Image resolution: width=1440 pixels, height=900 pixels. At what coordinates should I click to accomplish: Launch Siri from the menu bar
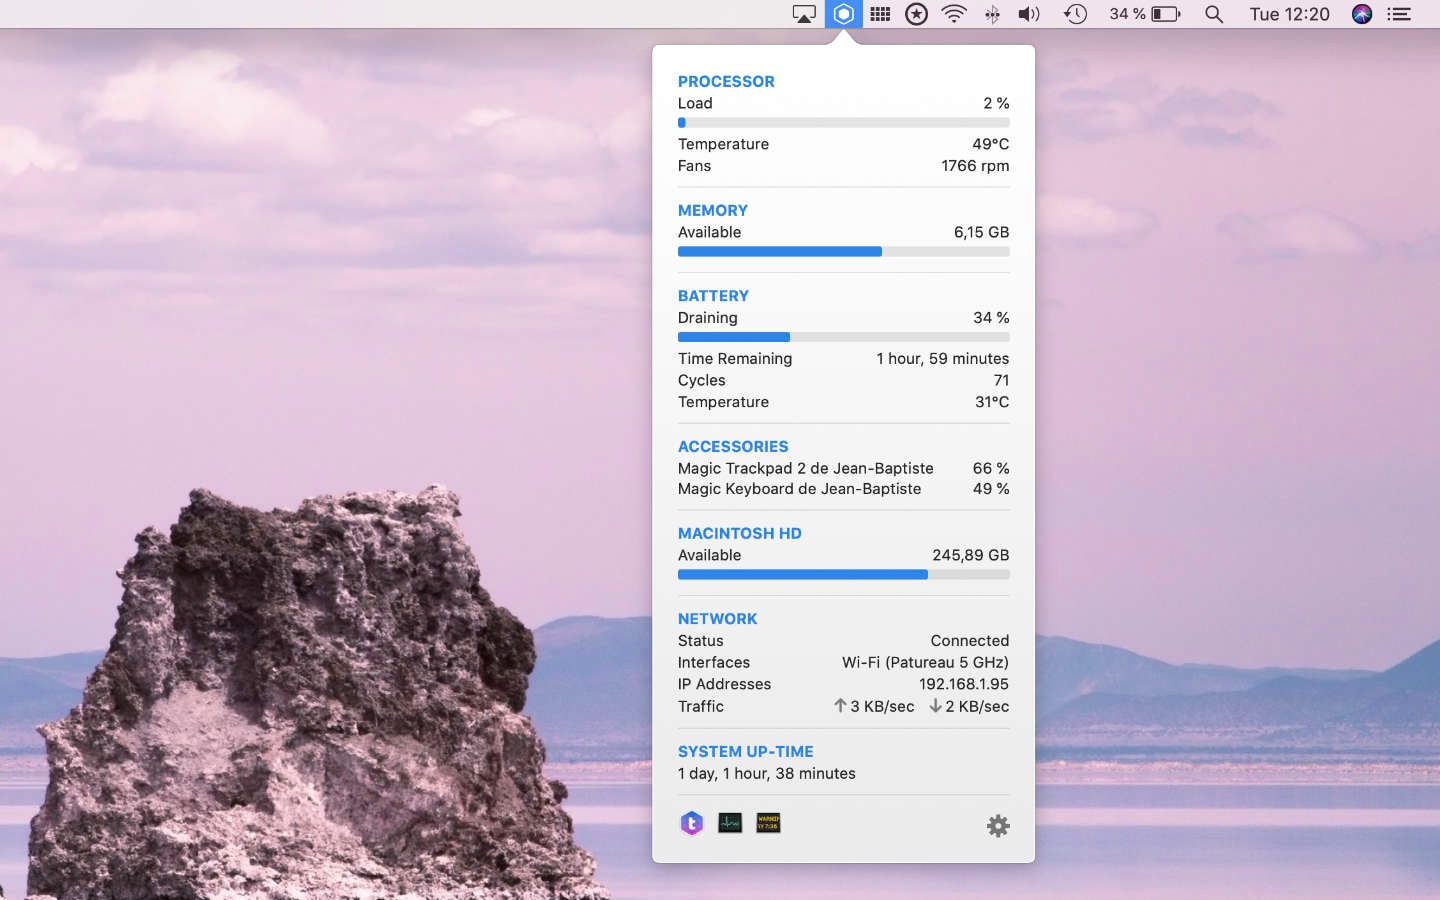pyautogui.click(x=1361, y=14)
